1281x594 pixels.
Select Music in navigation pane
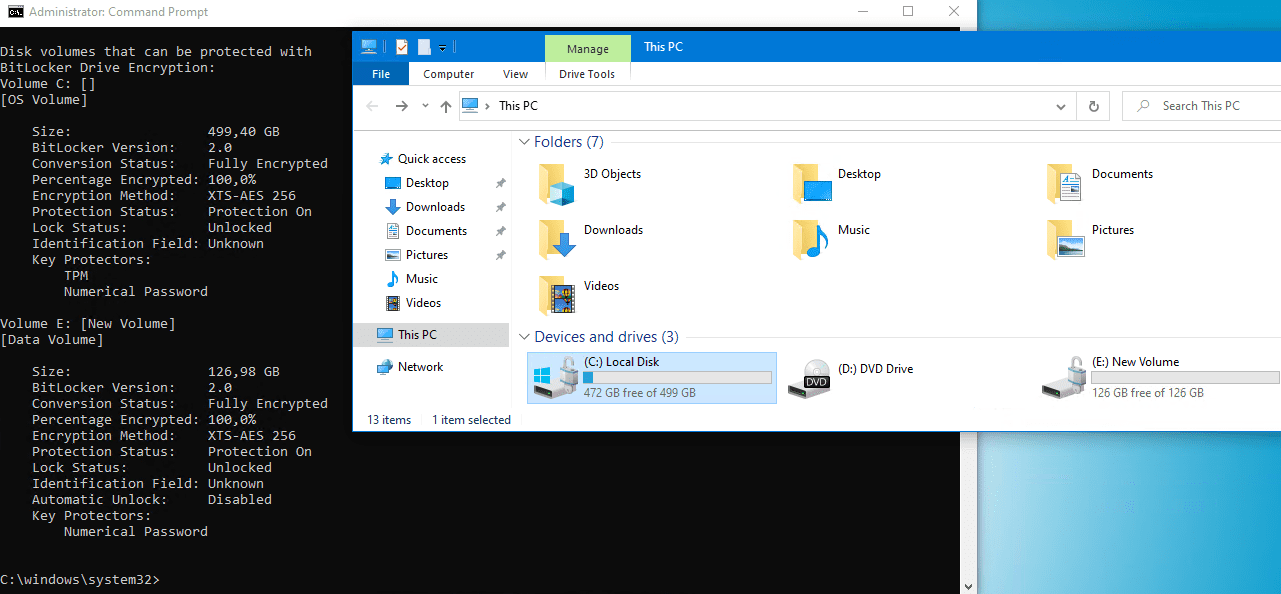(x=421, y=279)
